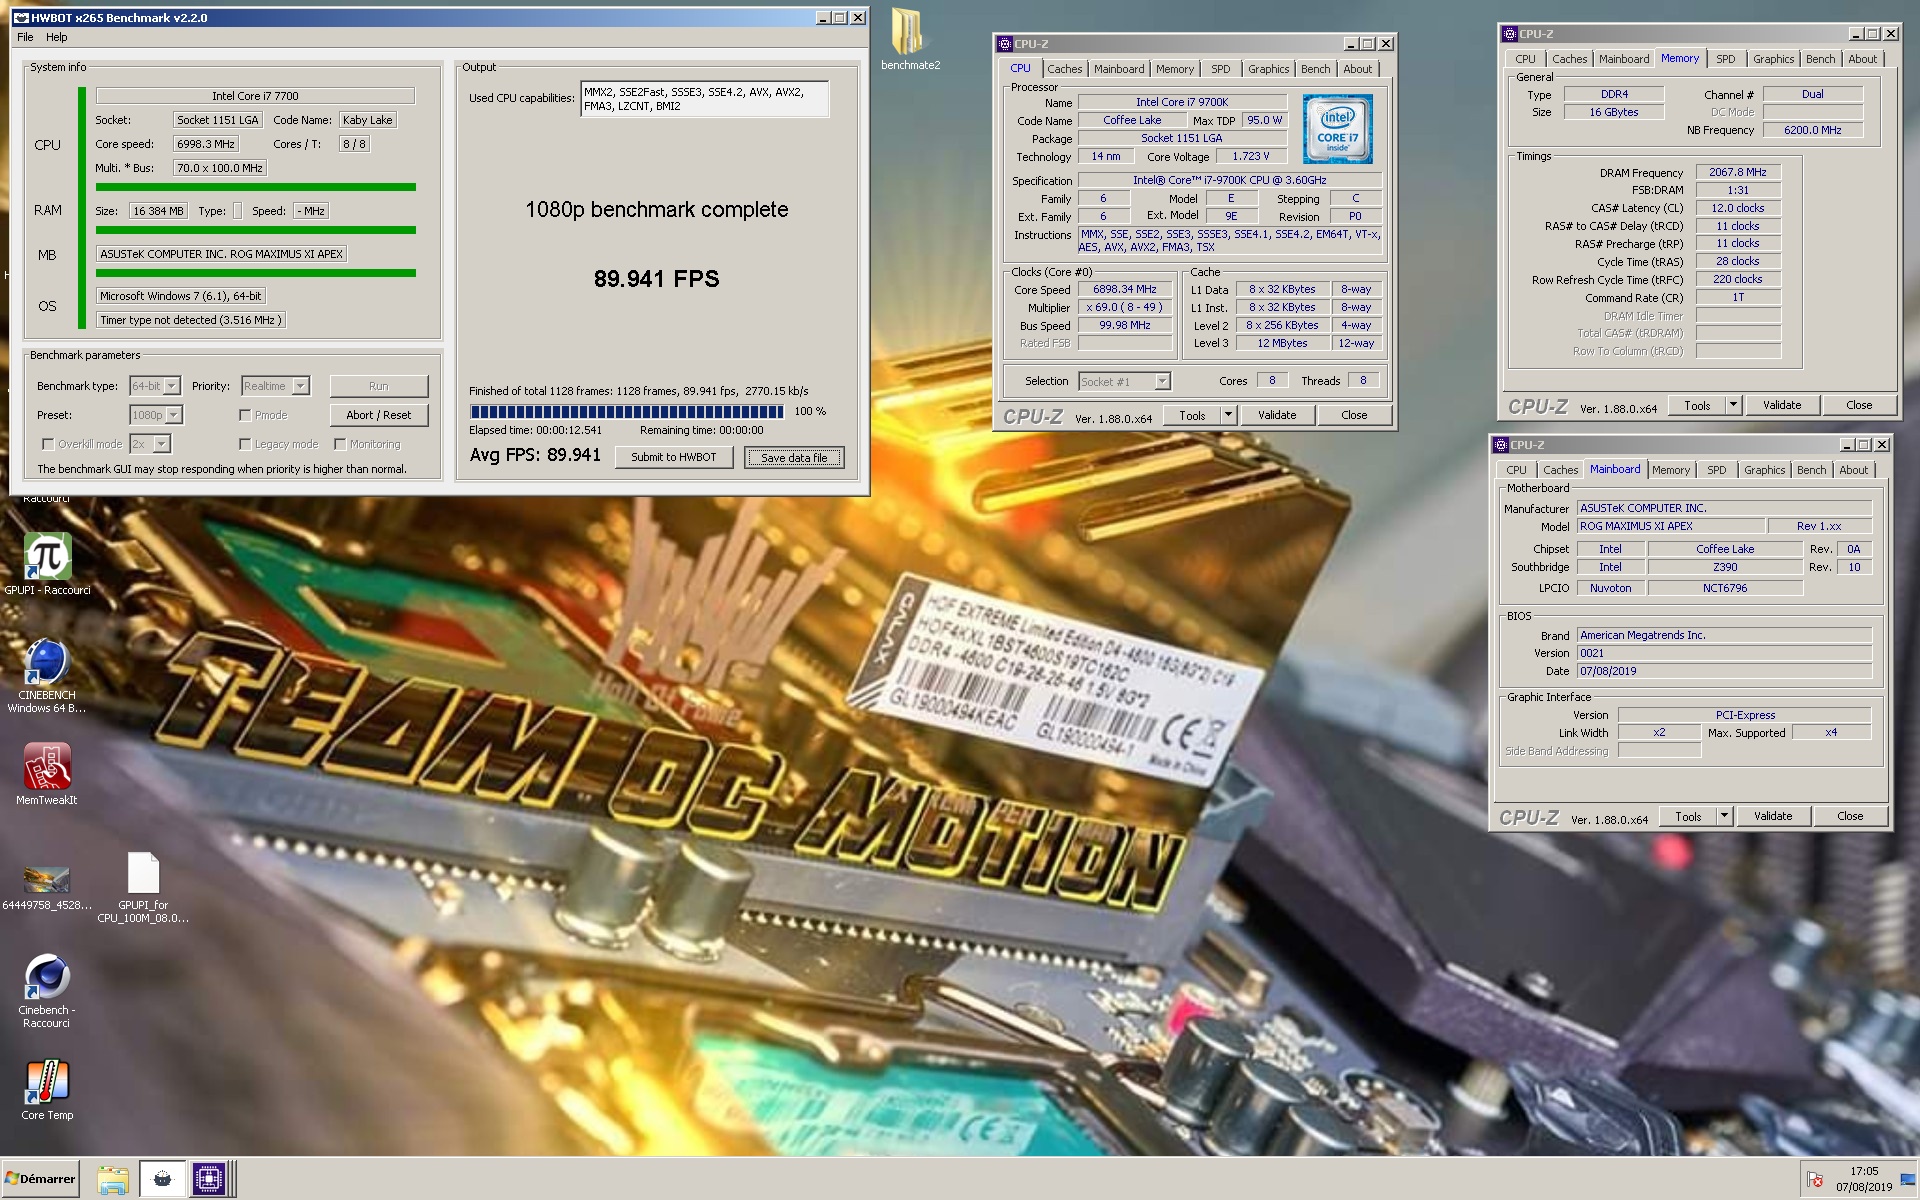
Task: Click Validate in CPU-Z Mainboard window
Action: [x=1773, y=816]
